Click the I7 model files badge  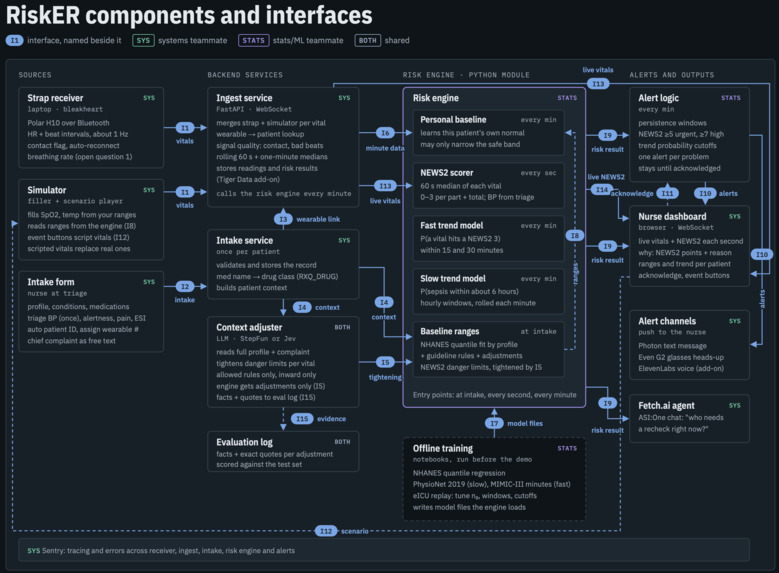point(494,423)
